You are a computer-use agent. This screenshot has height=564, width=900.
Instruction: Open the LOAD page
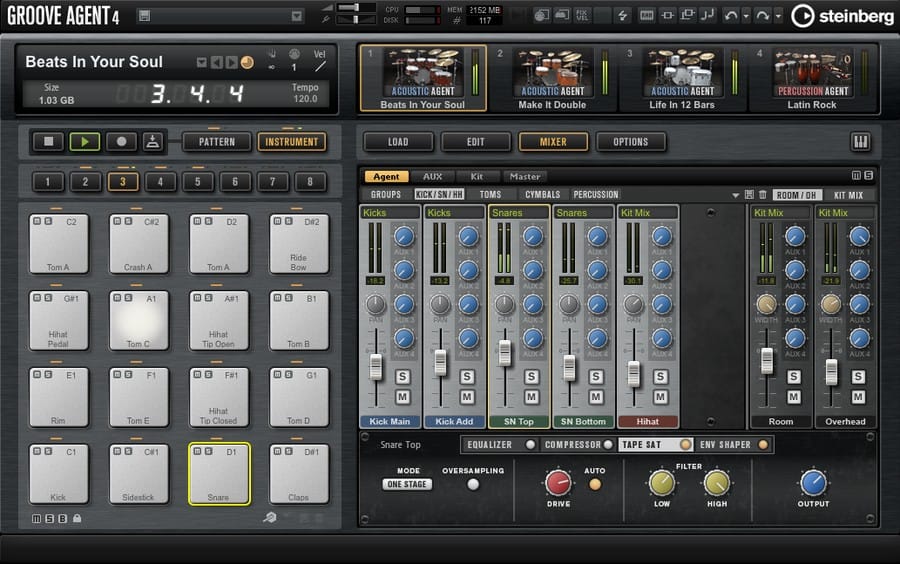(x=398, y=142)
